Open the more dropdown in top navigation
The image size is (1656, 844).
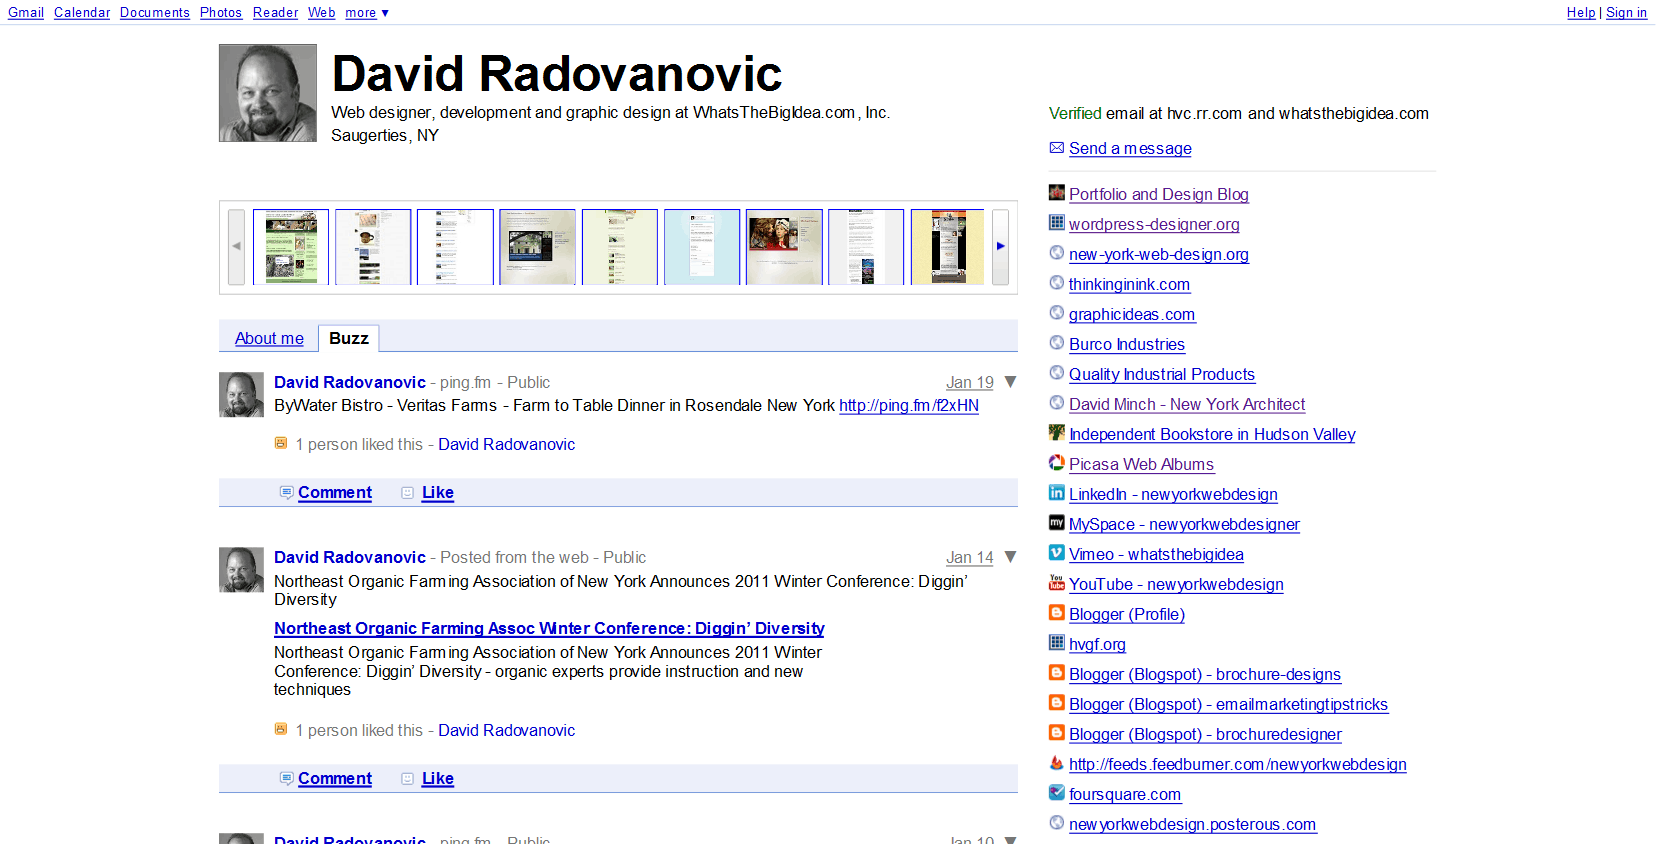(367, 12)
